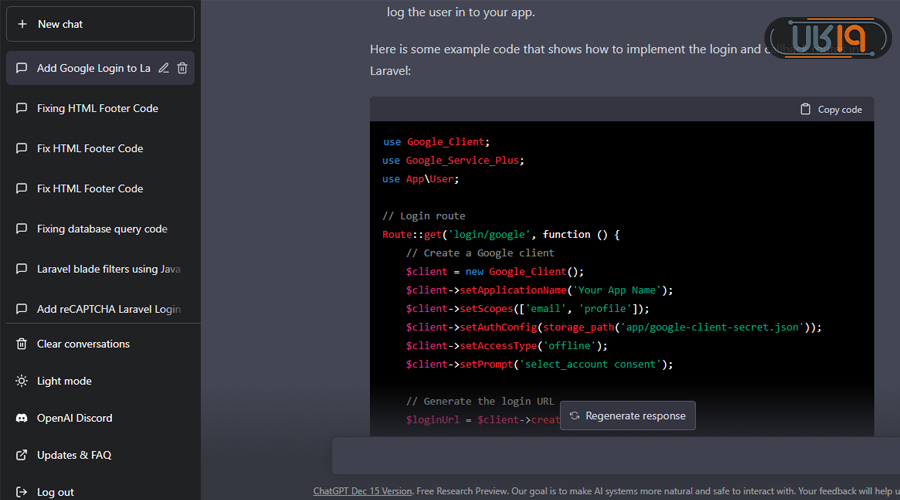Click the external link icon for Updates & FAQ
This screenshot has height=500, width=900.
point(22,455)
